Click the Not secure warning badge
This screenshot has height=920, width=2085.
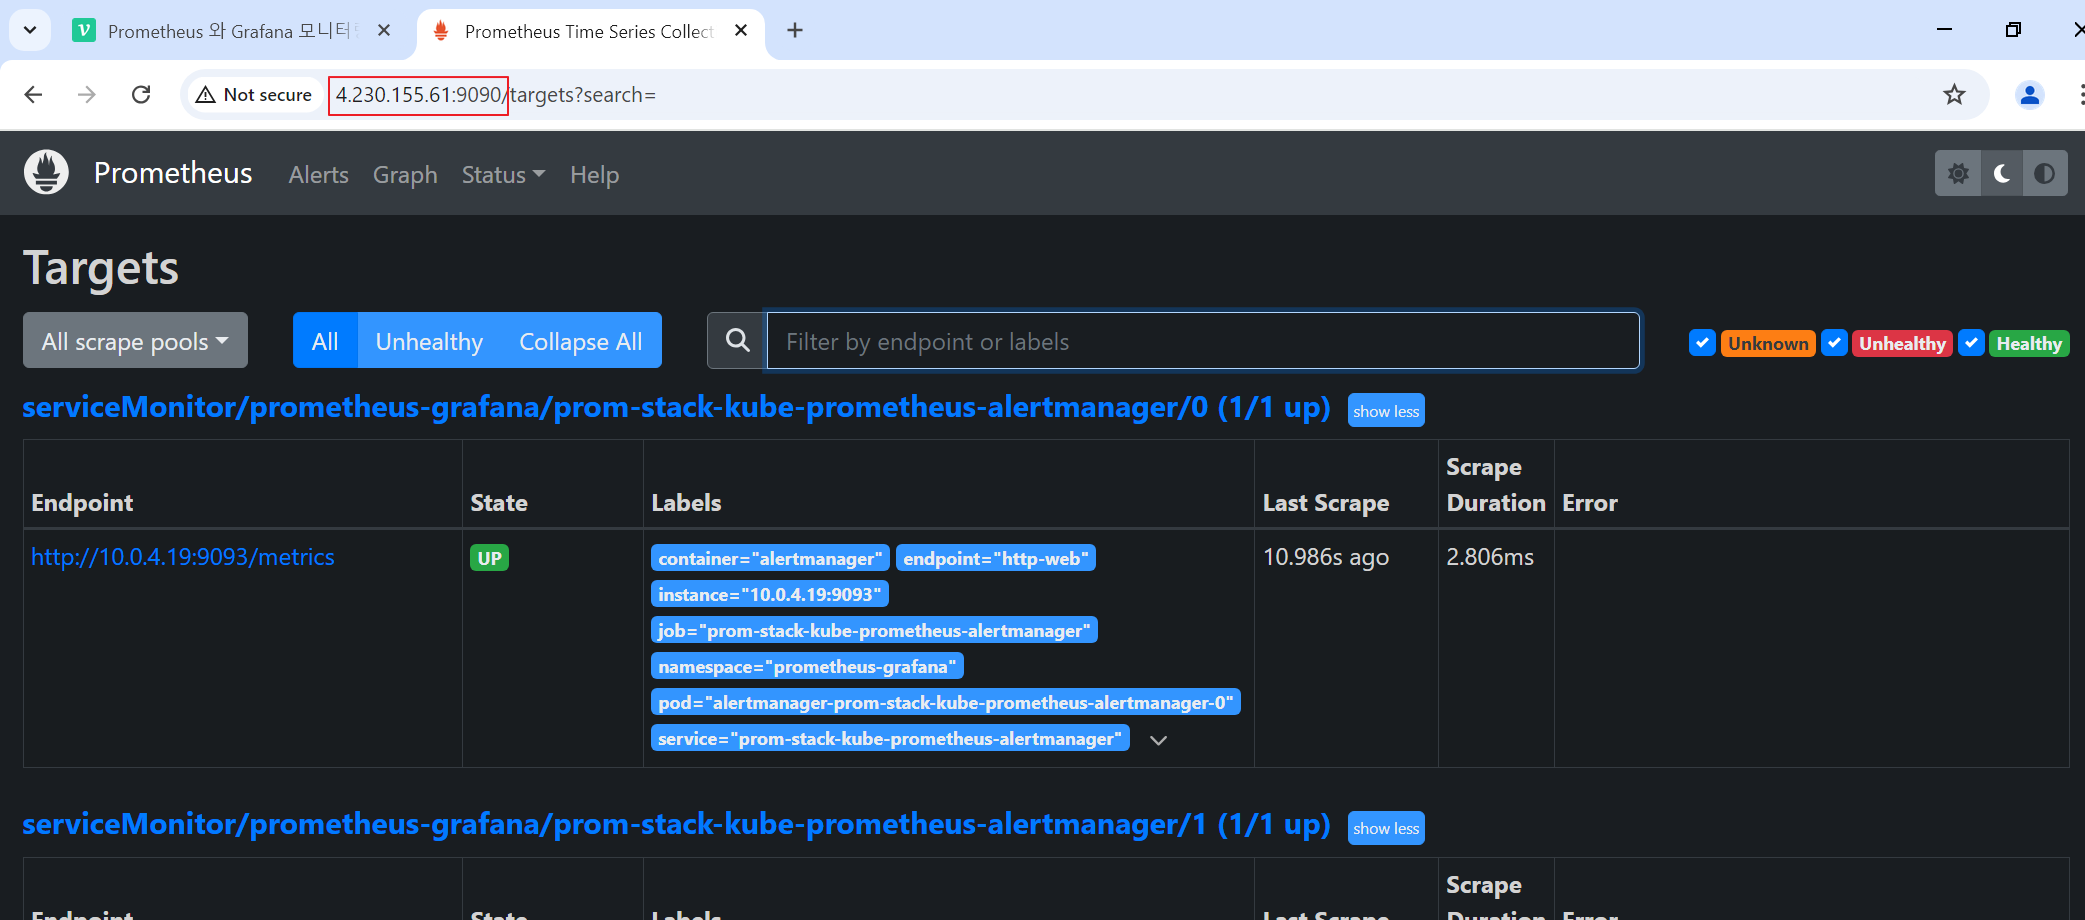pyautogui.click(x=255, y=95)
